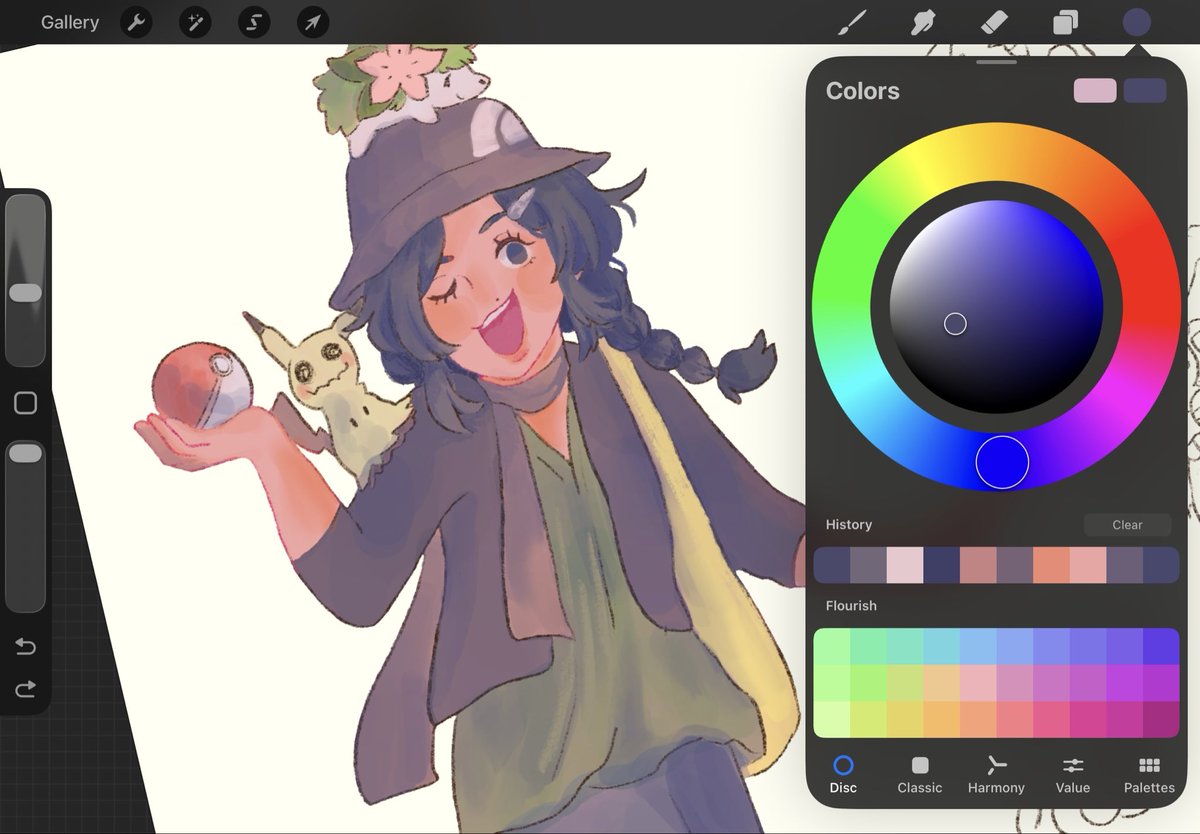Select the dark blue secondary color swatch

pos(1145,91)
